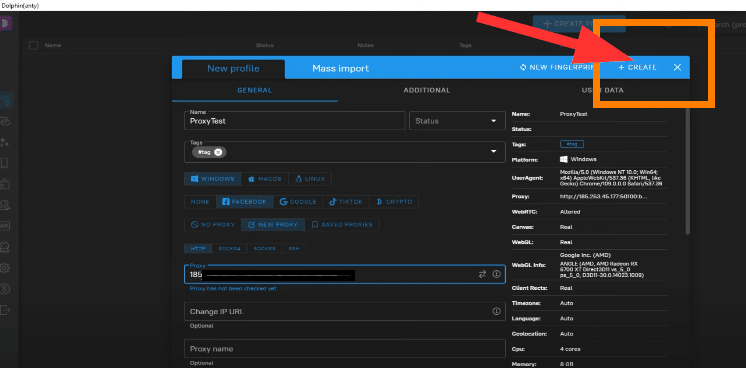746x368 pixels.
Task: Open billing via the dollar sidebar icon
Action: [x=5, y=288]
